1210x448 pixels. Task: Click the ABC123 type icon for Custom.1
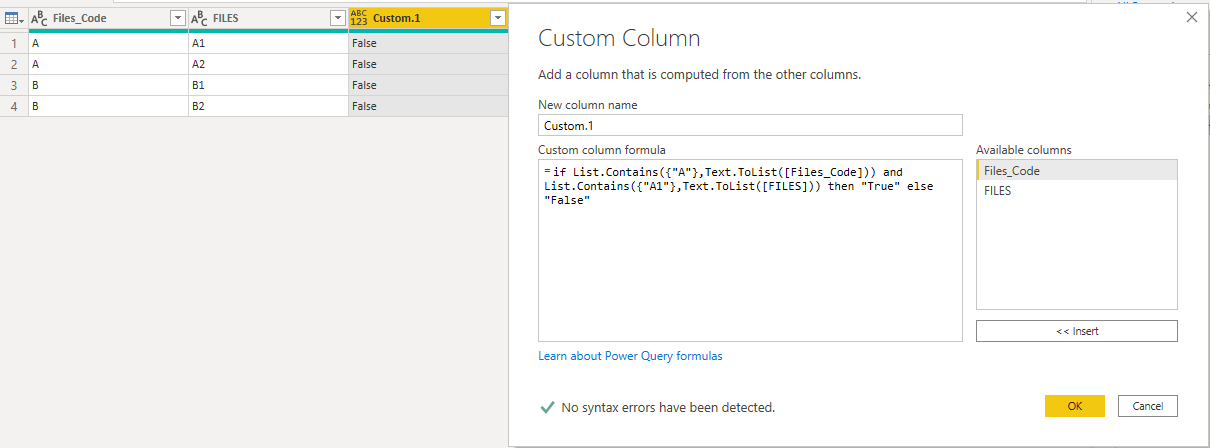click(x=359, y=18)
